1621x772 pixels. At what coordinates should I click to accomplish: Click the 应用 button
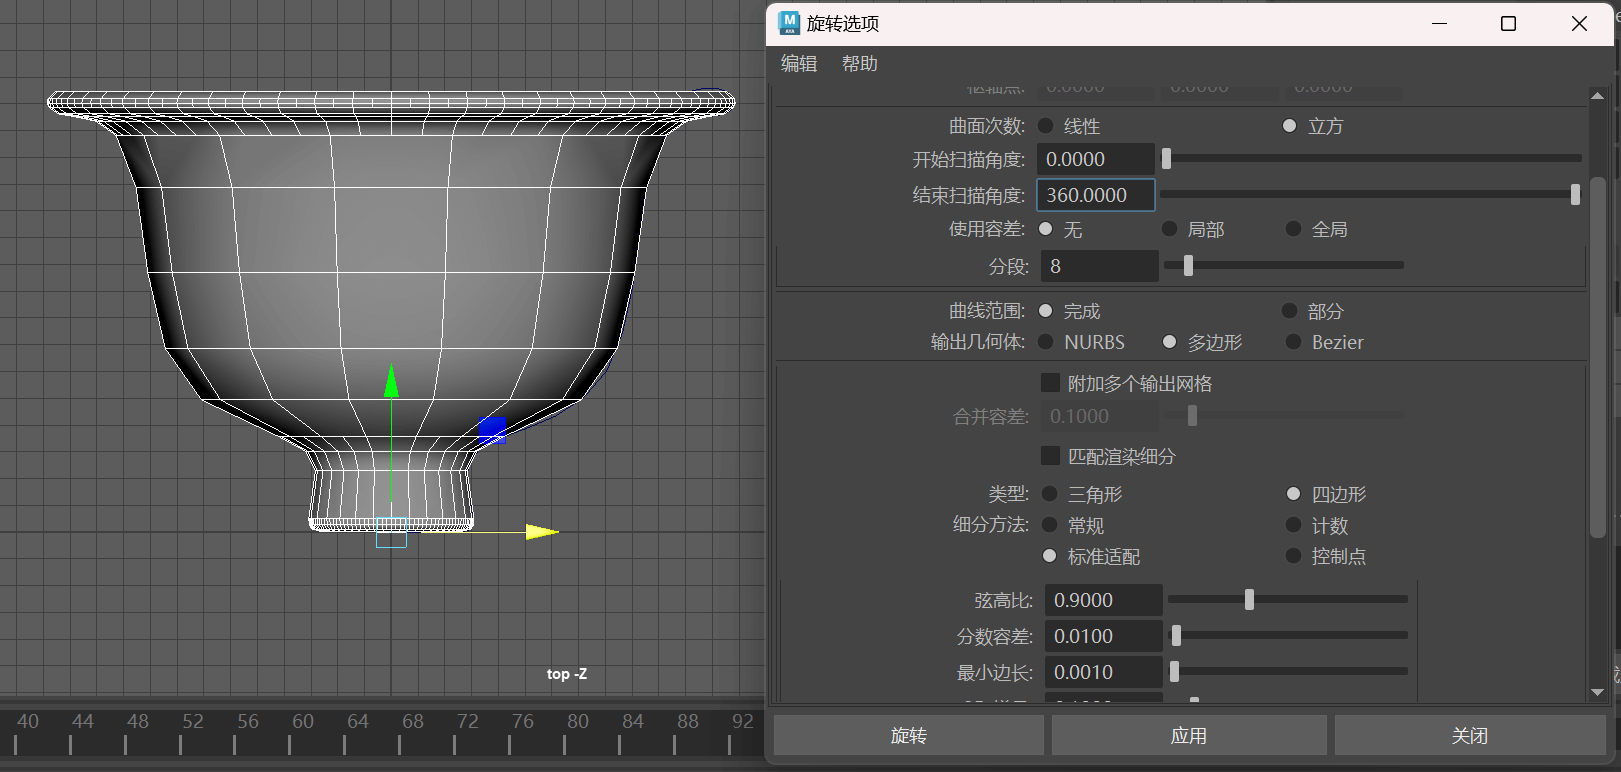click(1189, 736)
